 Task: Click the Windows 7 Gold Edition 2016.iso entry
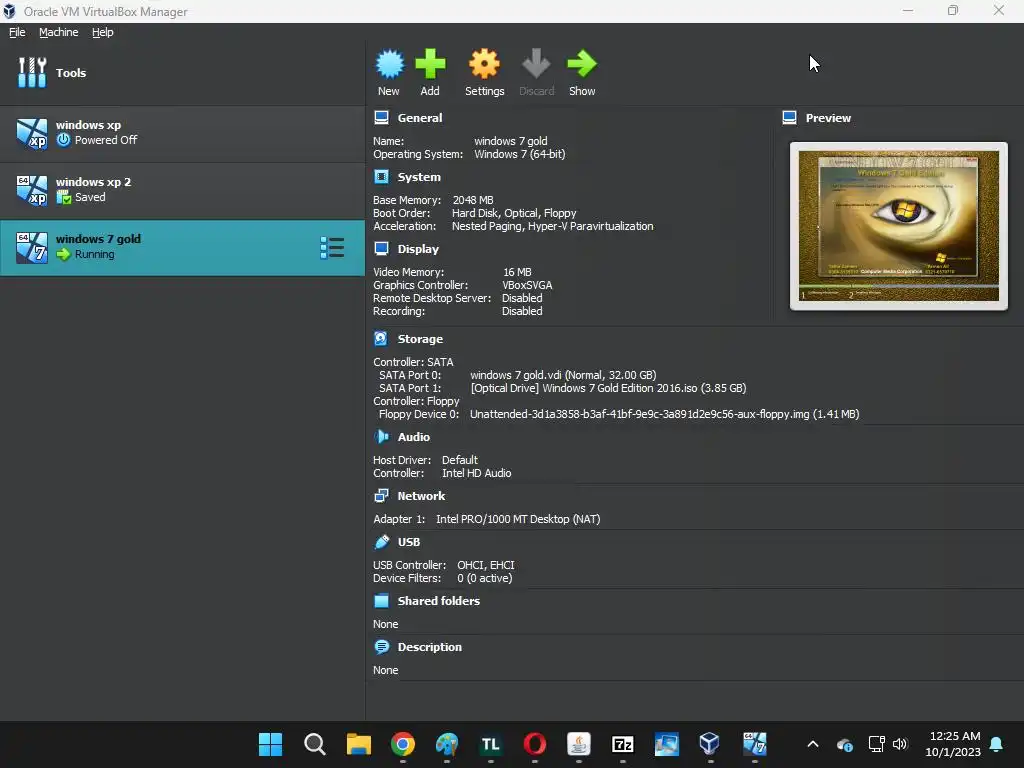(x=608, y=388)
